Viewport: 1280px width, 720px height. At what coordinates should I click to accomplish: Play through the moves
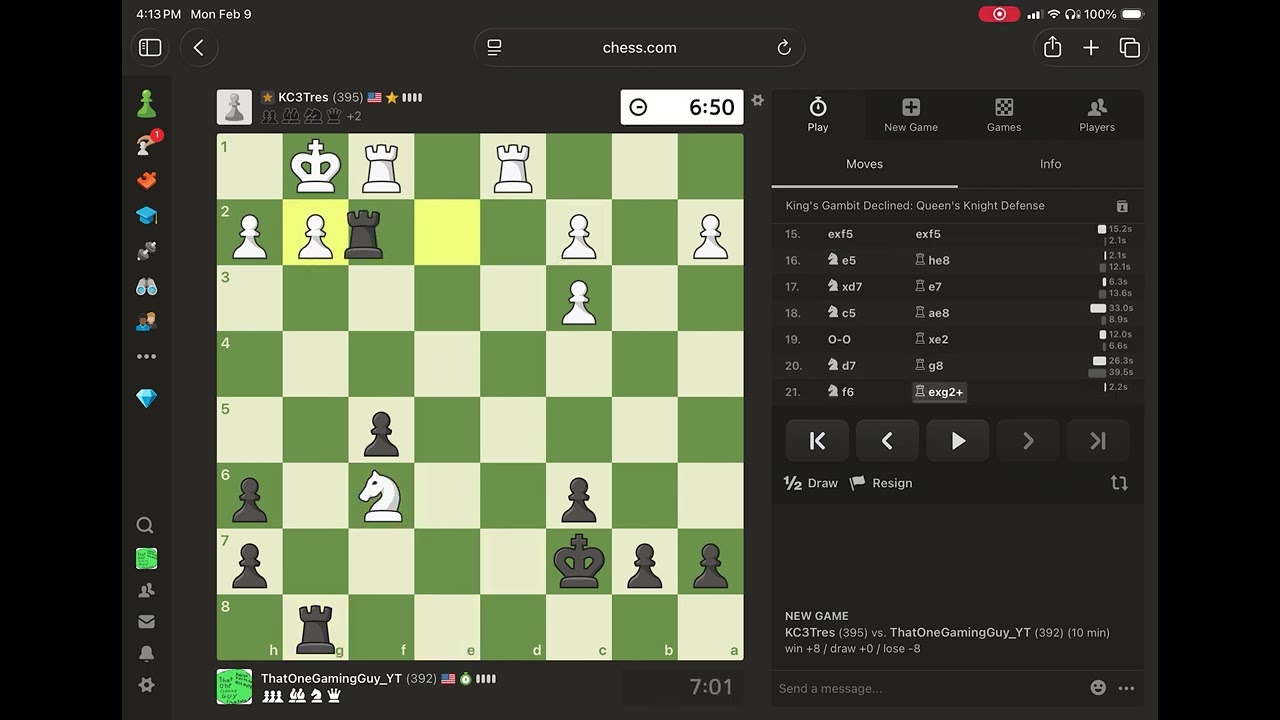click(958, 441)
